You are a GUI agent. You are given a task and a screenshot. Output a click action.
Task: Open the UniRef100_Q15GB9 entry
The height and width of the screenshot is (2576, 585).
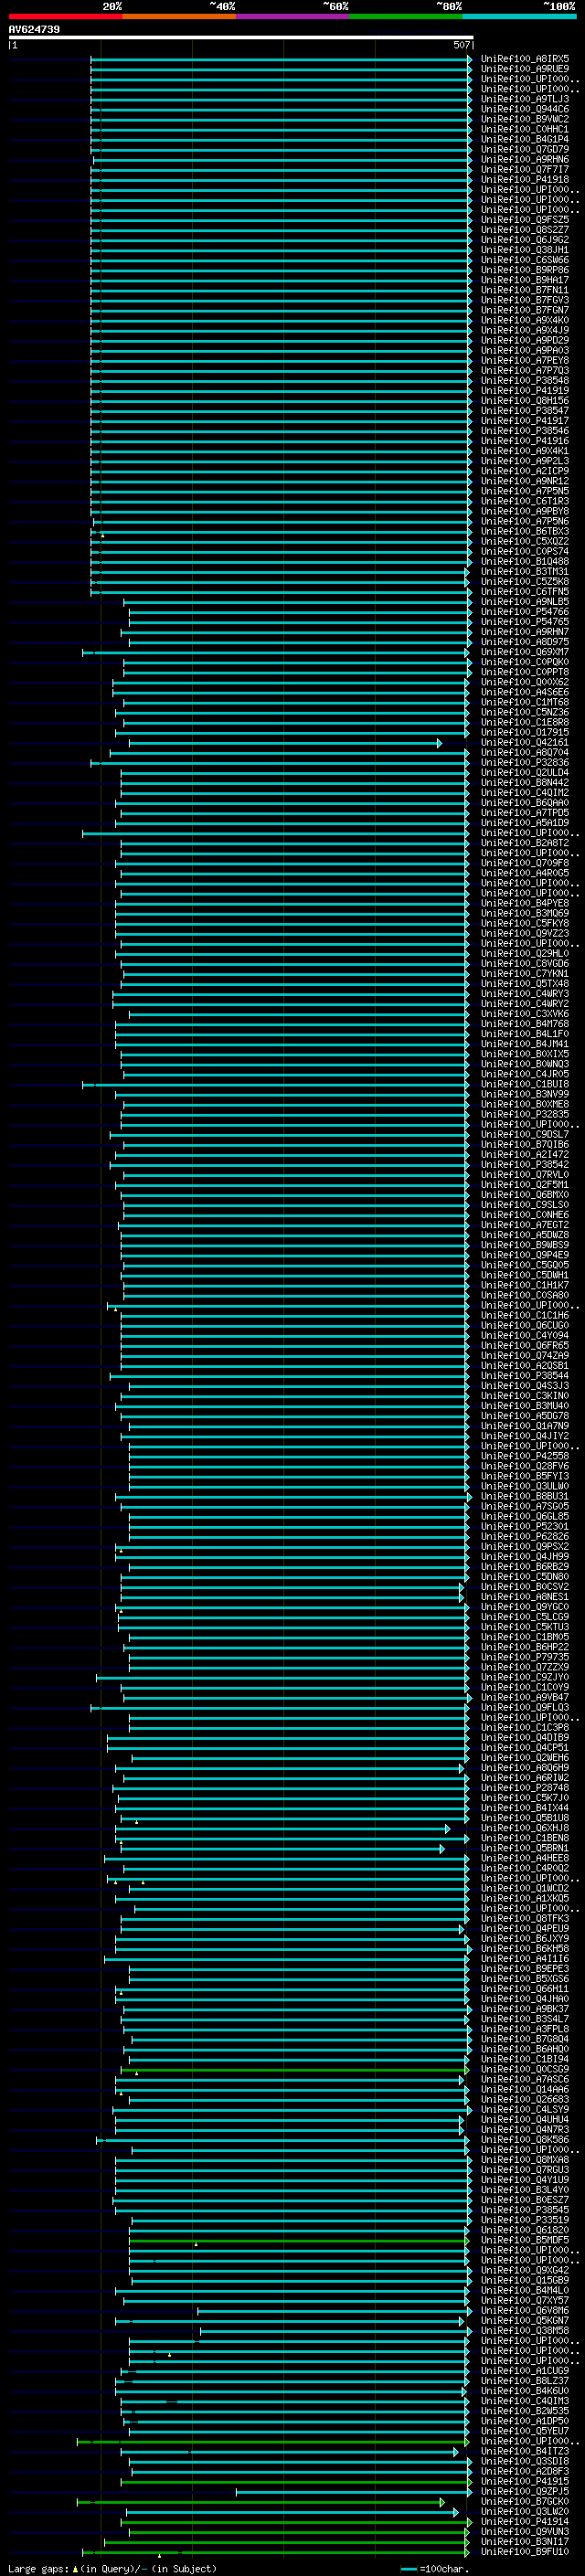[524, 2280]
